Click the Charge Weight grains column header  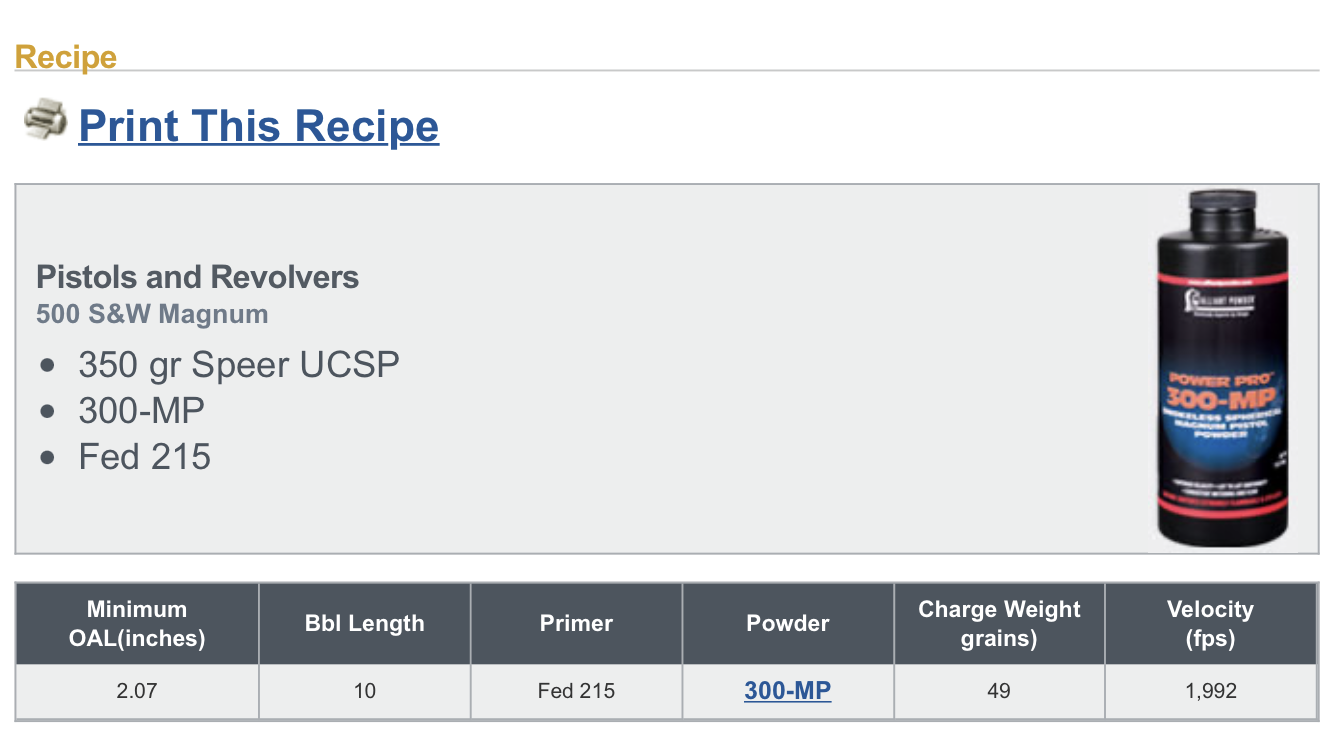click(x=999, y=623)
